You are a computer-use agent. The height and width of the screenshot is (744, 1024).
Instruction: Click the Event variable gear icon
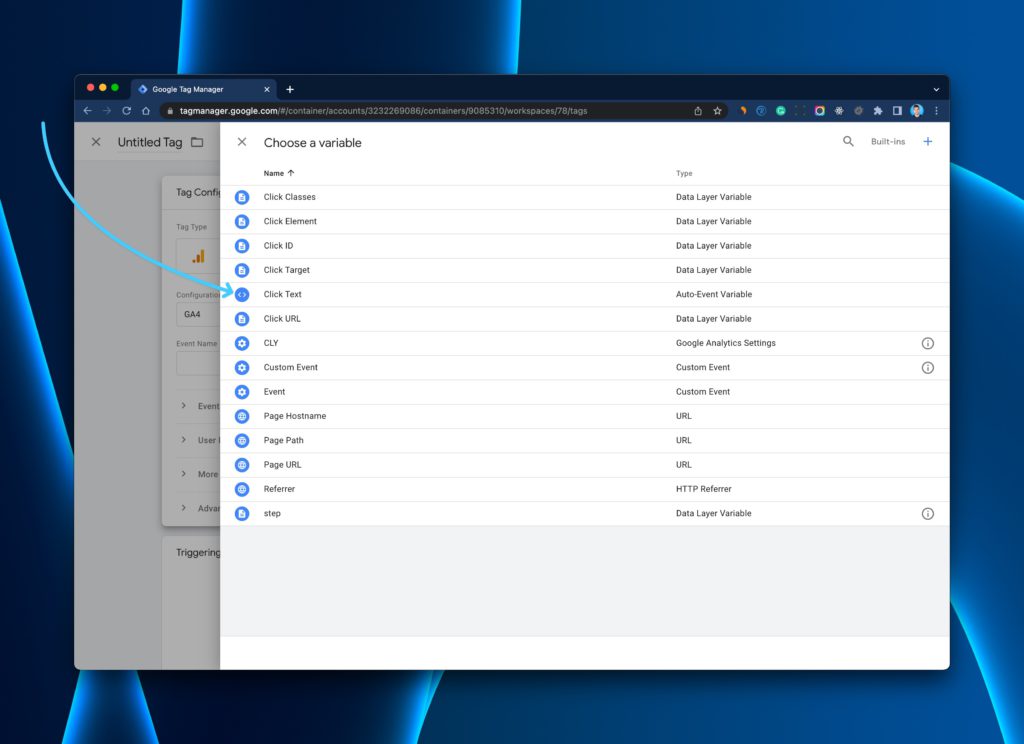click(242, 392)
